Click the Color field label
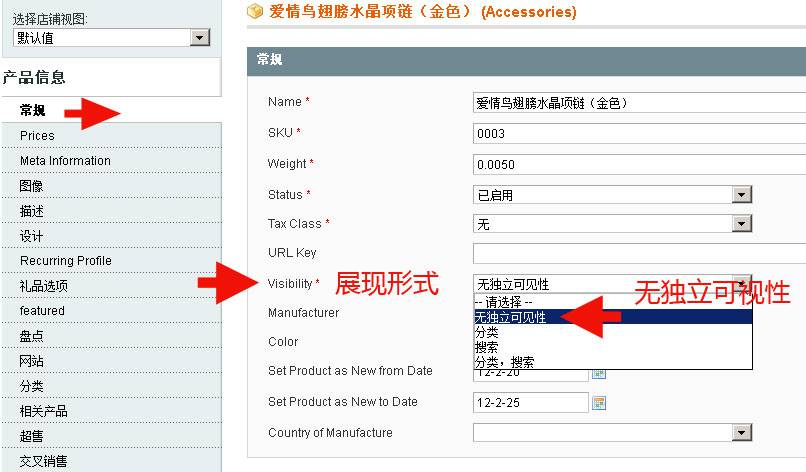 pyautogui.click(x=283, y=341)
